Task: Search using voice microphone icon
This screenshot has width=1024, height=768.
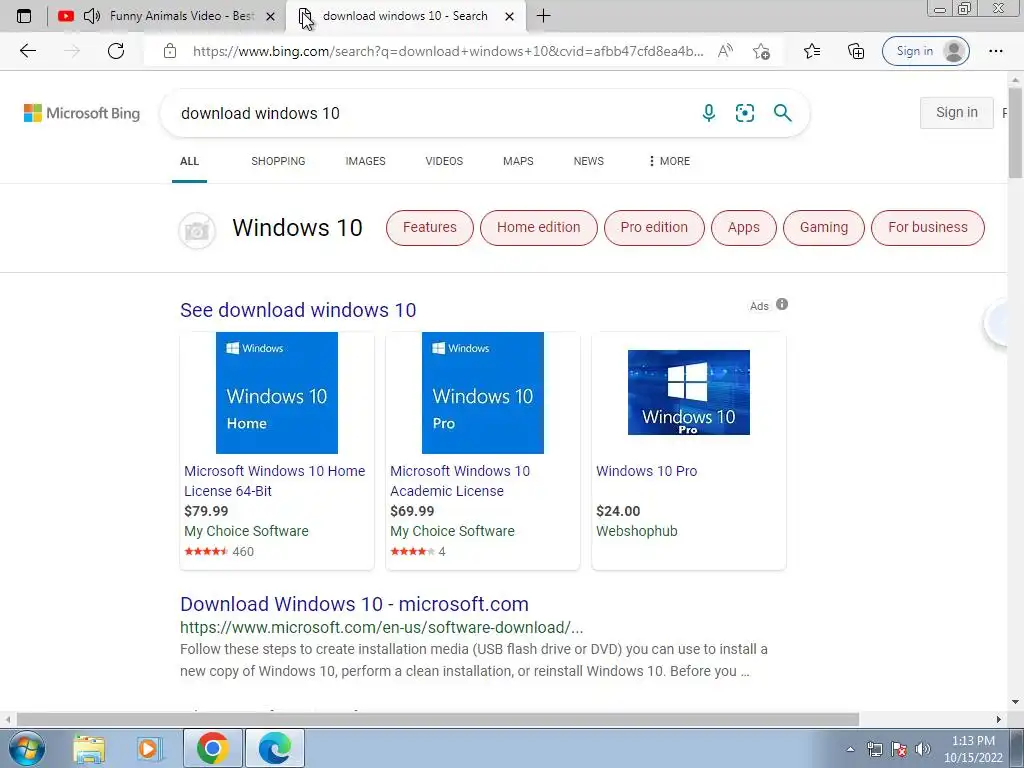Action: point(709,113)
